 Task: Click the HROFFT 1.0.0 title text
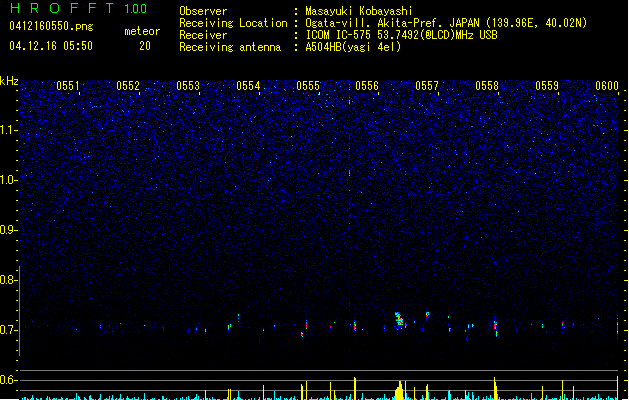click(78, 8)
